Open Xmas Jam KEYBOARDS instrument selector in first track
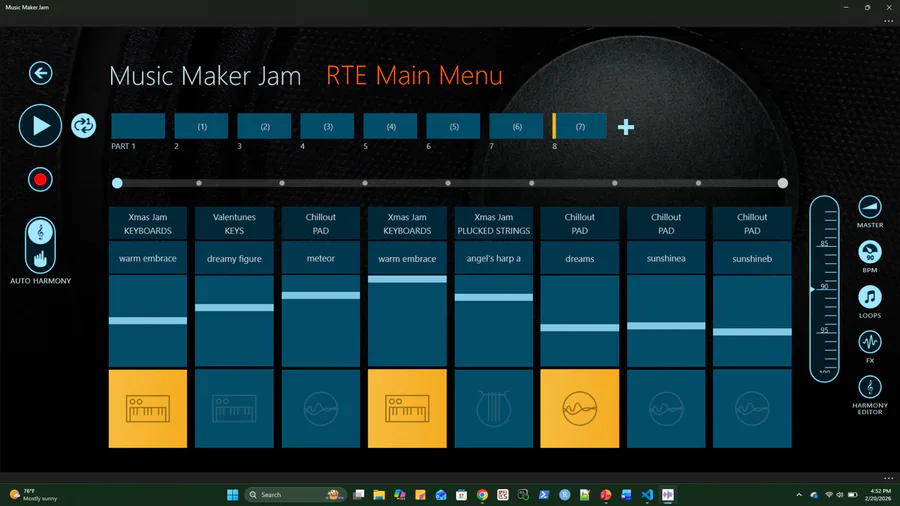The image size is (900, 506). pos(148,224)
